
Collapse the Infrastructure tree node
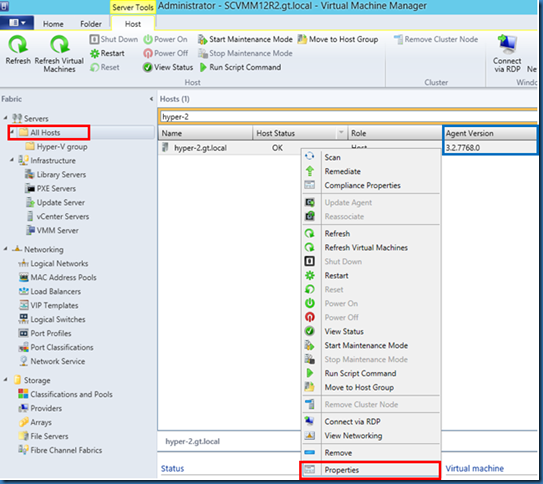[x=12, y=160]
